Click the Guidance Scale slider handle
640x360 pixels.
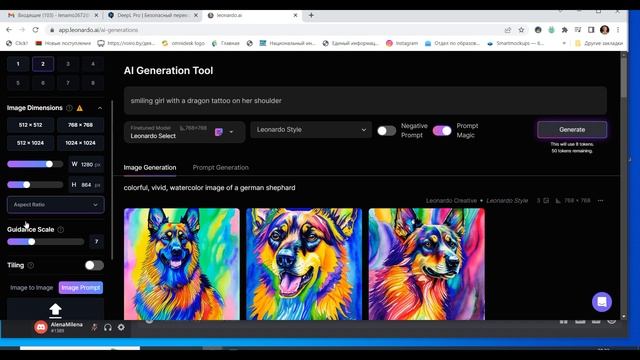(31, 242)
